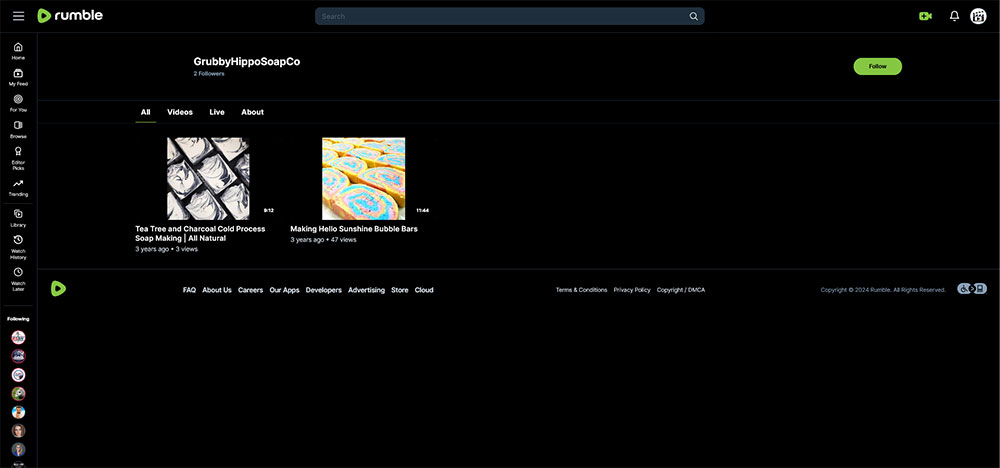
Task: Open the hamburger menu
Action: [x=18, y=16]
